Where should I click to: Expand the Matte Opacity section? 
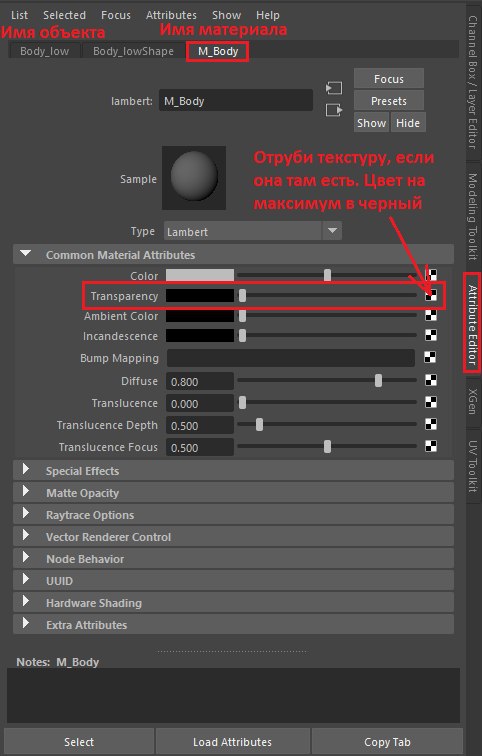click(26, 492)
